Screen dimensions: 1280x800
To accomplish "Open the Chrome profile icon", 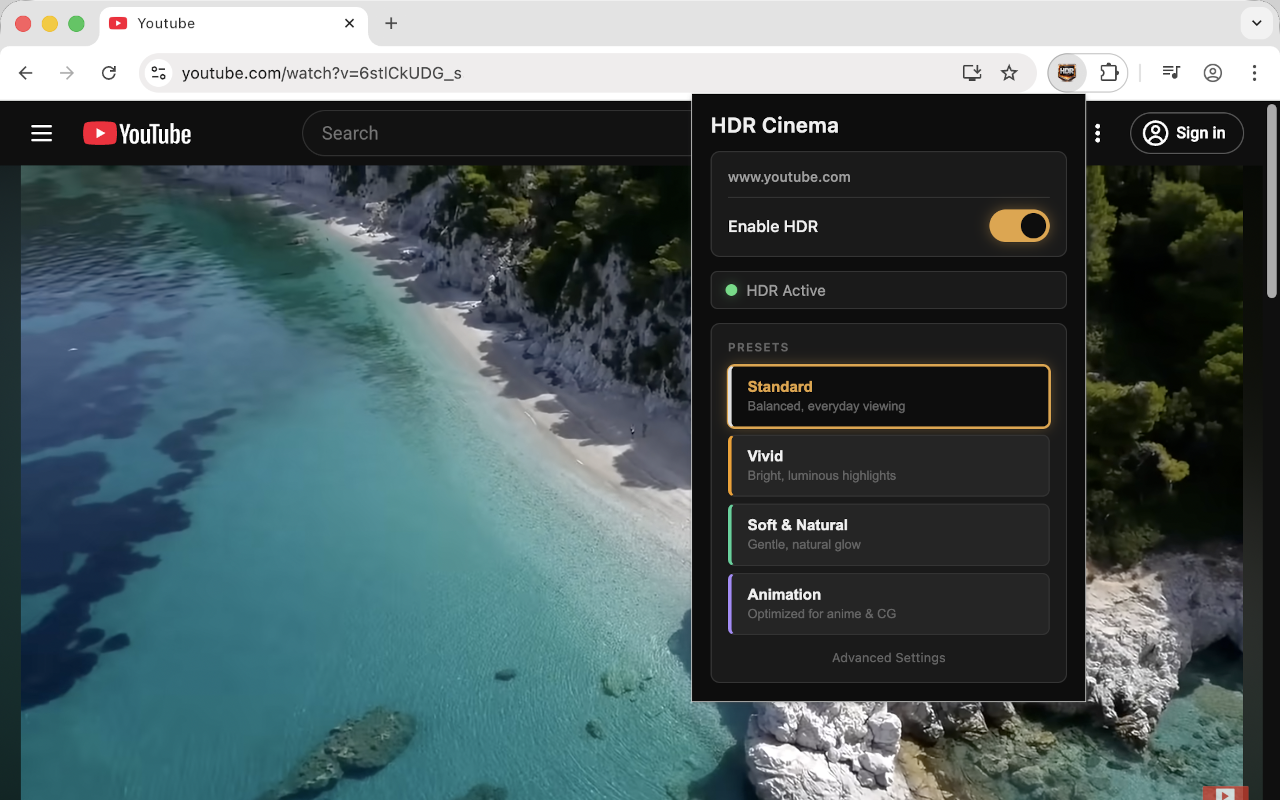I will 1213,73.
